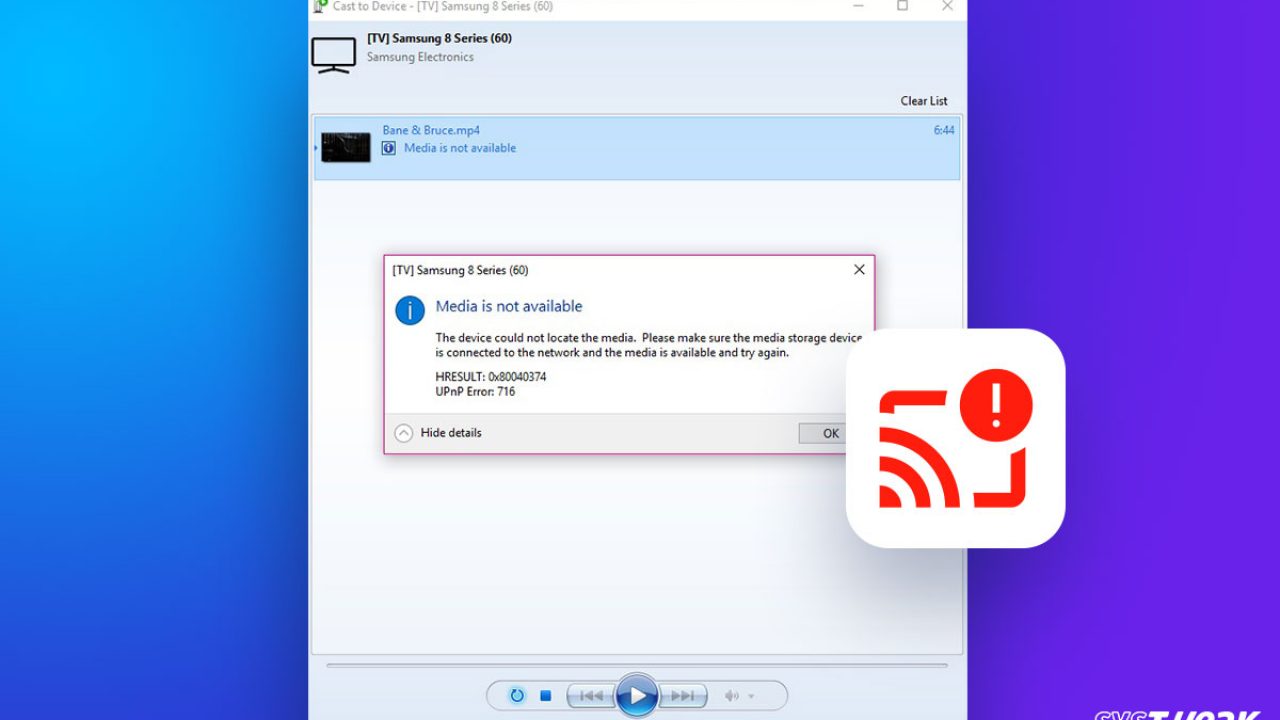The width and height of the screenshot is (1280, 720).
Task: Mute using the speaker volume icon
Action: [x=732, y=695]
